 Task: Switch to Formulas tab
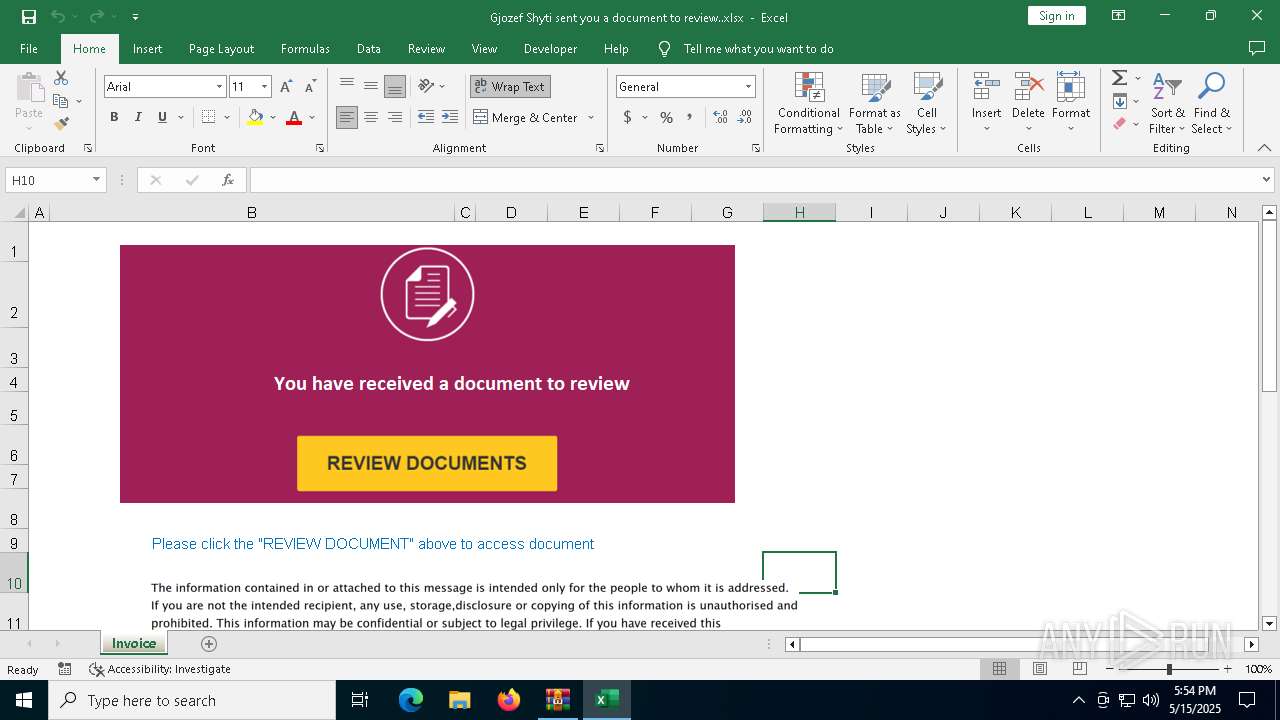305,49
